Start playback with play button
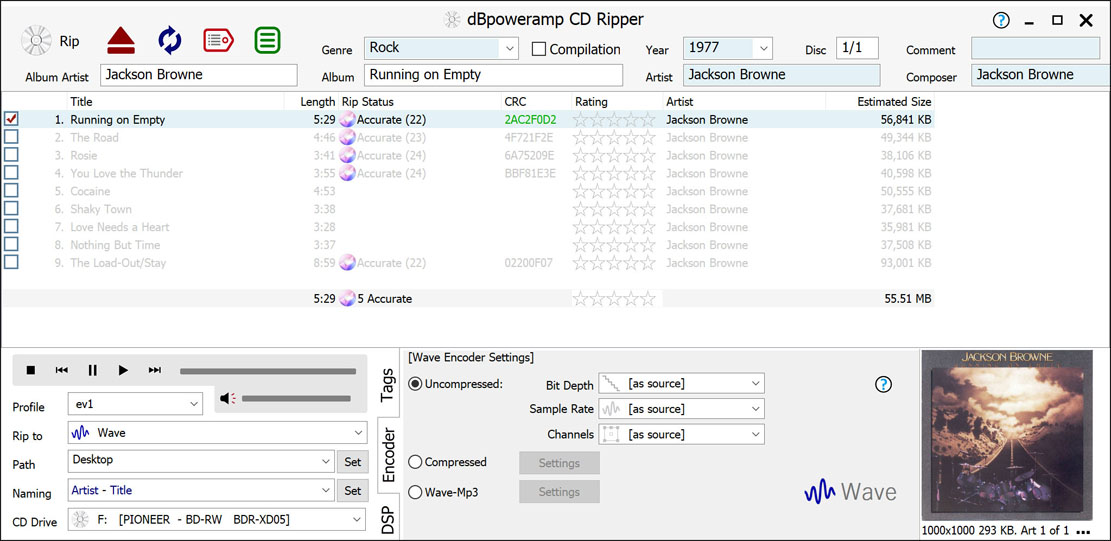 [x=123, y=370]
